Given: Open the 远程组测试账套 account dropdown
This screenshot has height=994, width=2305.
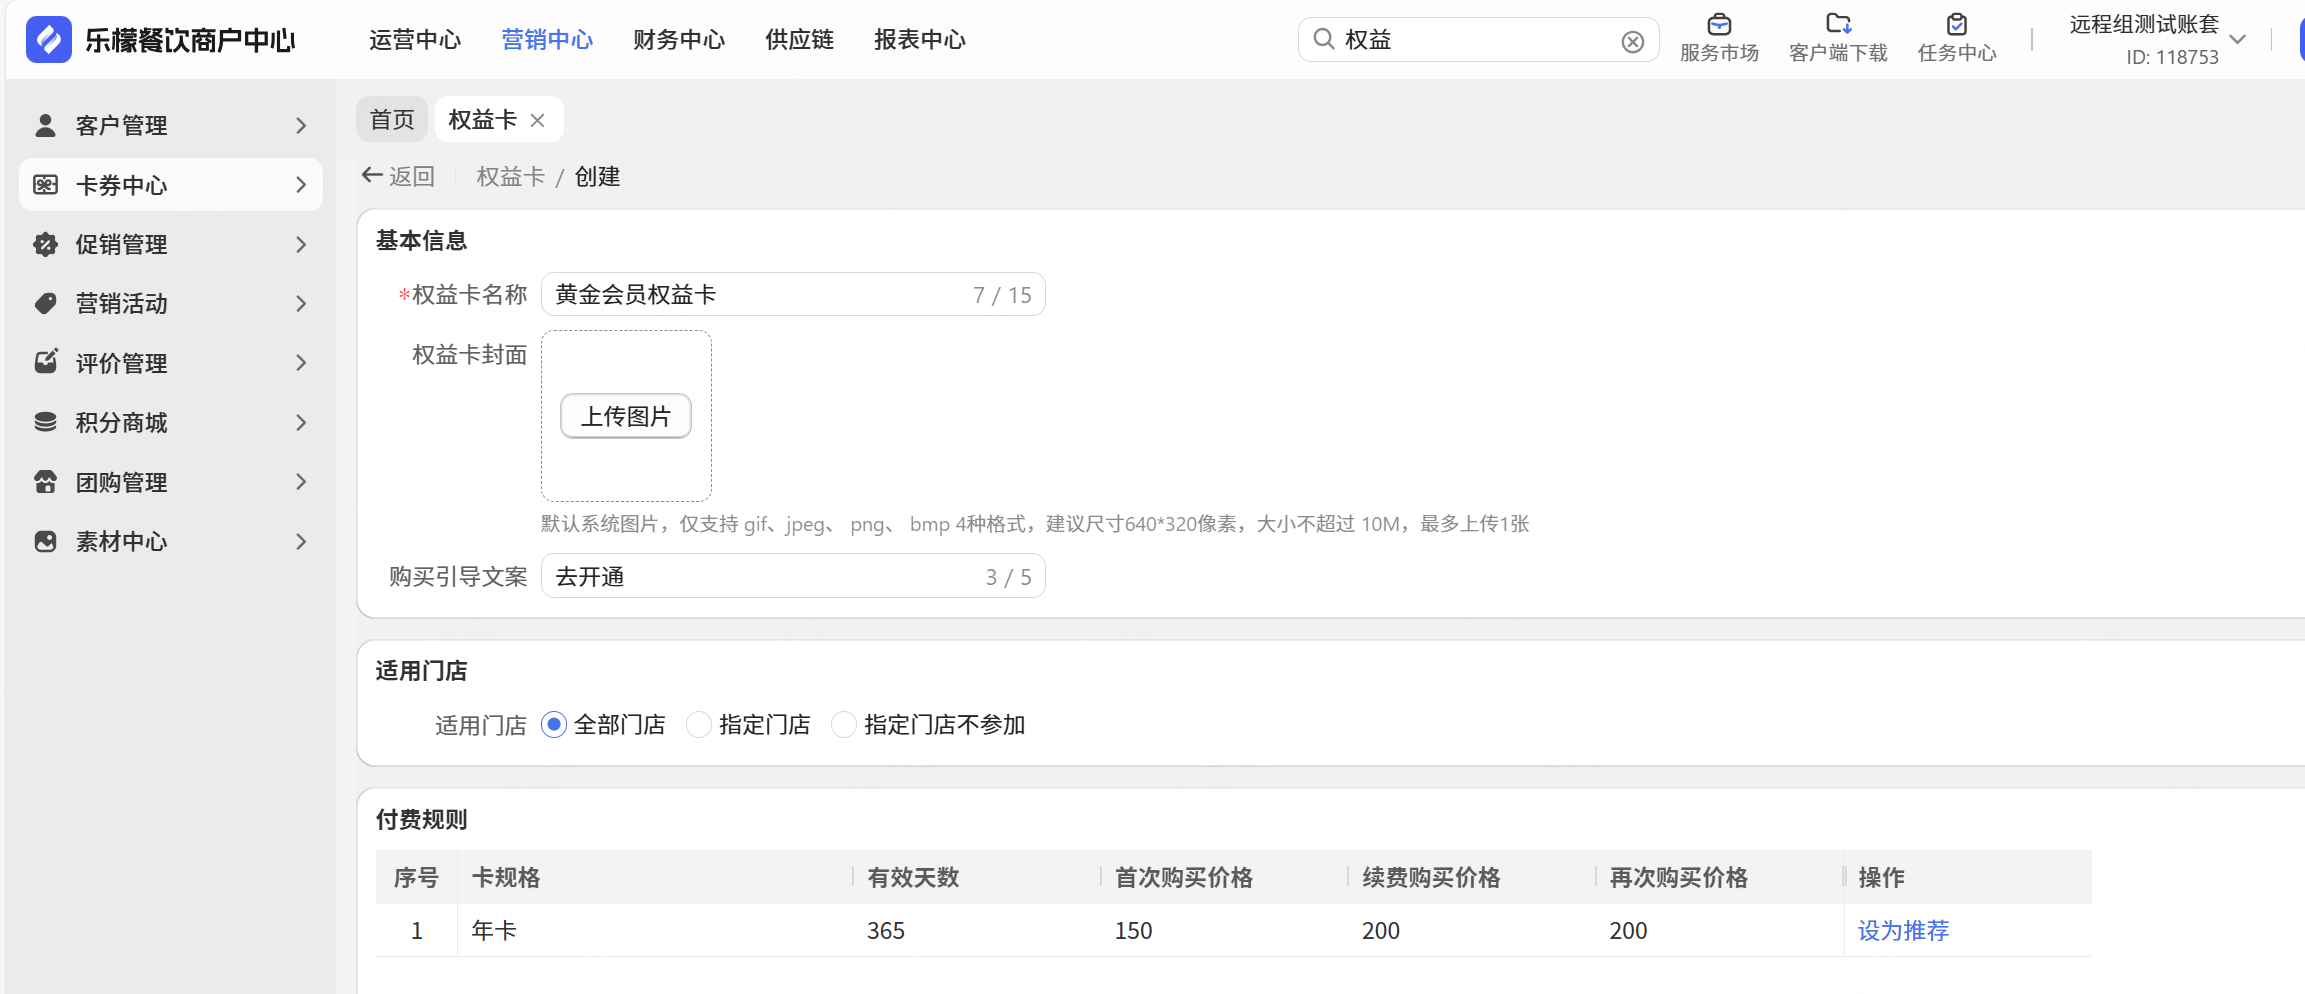Looking at the screenshot, I should (2238, 40).
